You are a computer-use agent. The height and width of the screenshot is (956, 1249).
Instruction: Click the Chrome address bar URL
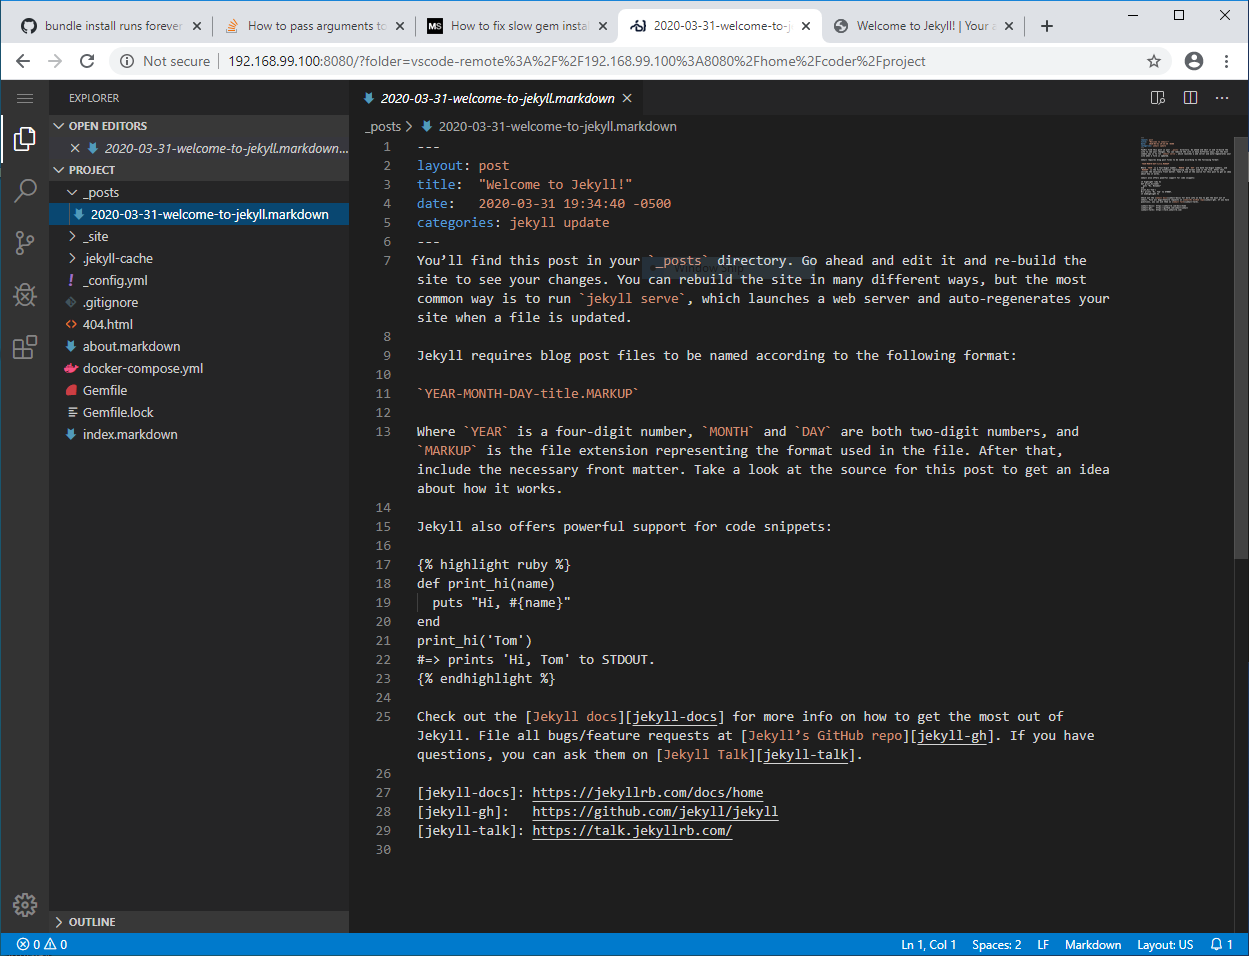(x=577, y=61)
